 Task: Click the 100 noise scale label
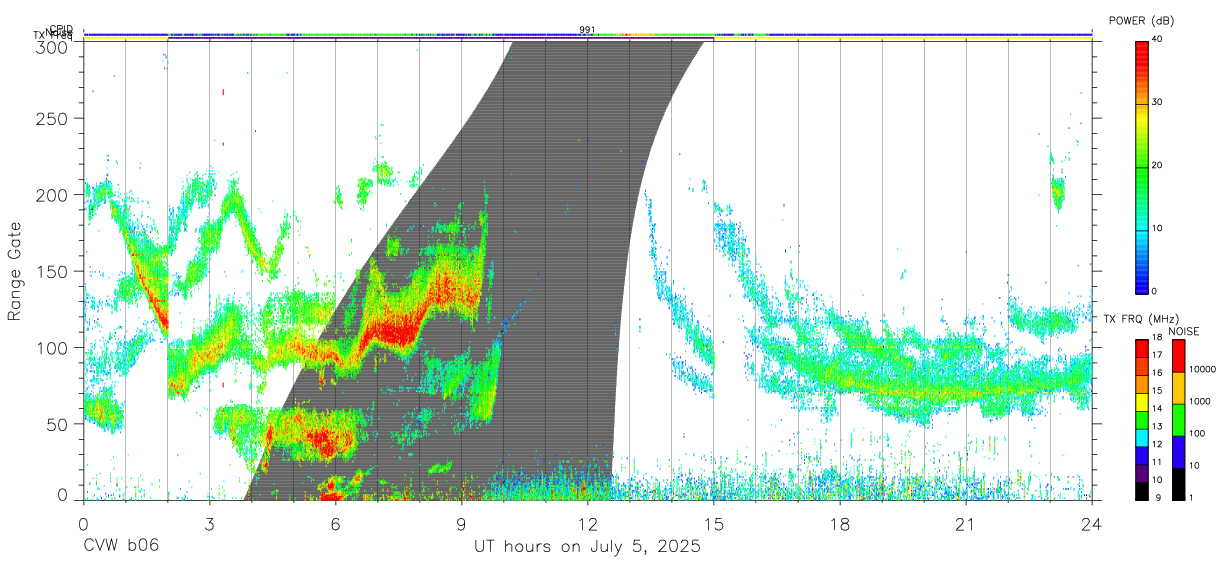(1197, 433)
